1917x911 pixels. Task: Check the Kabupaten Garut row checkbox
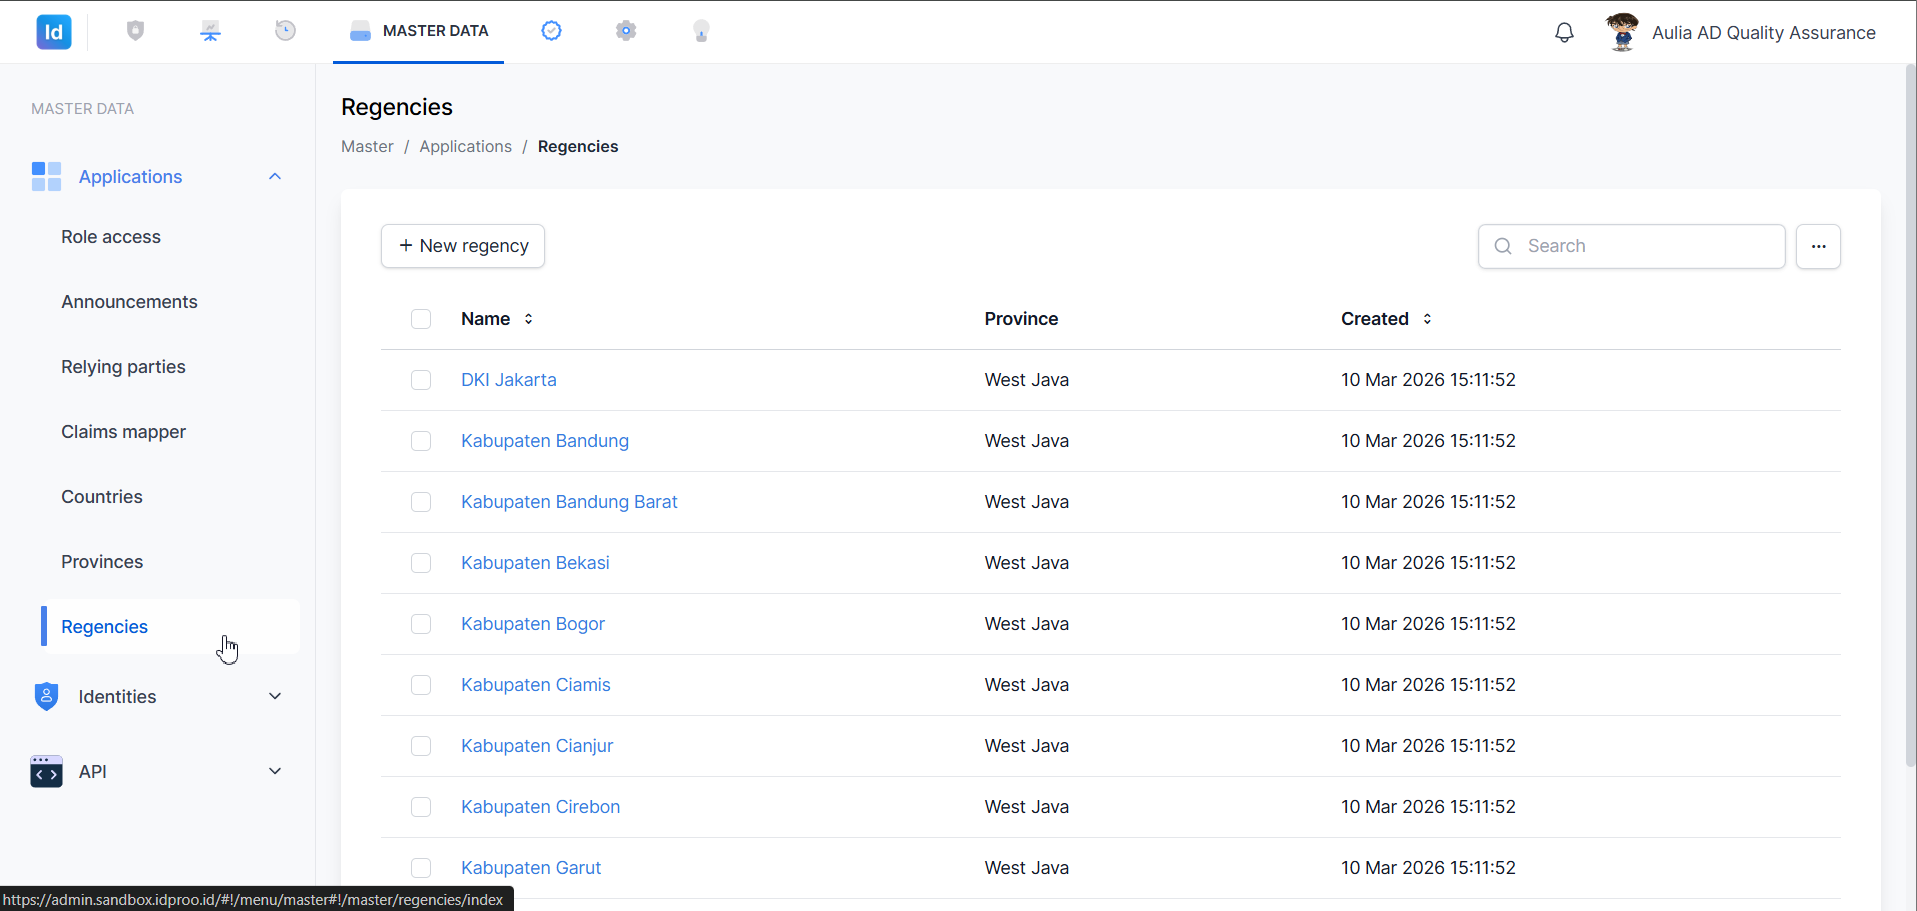click(x=421, y=868)
